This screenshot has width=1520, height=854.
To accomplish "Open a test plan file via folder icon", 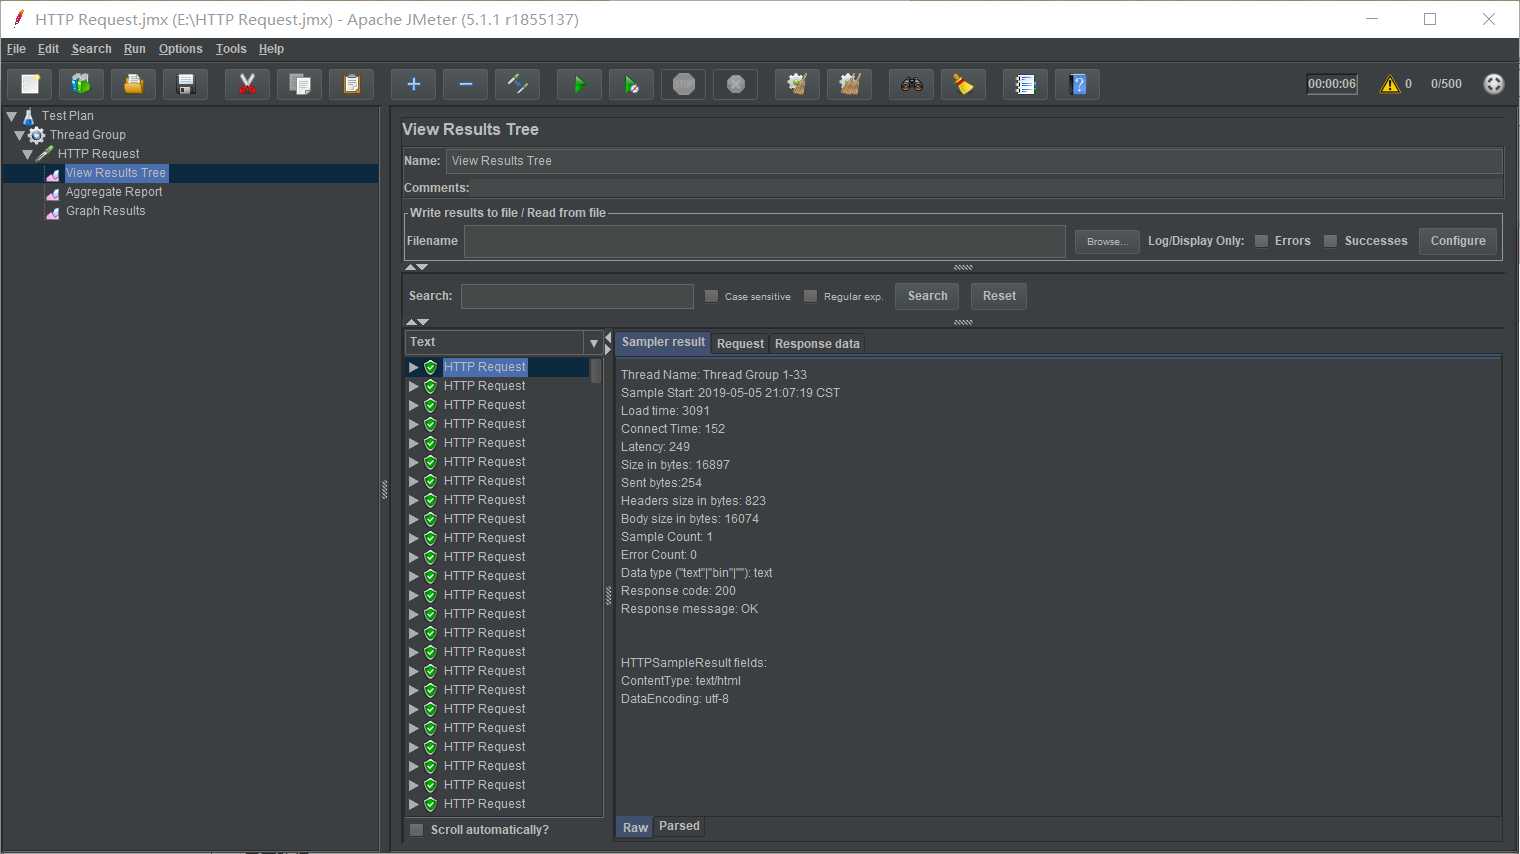I will (x=134, y=84).
